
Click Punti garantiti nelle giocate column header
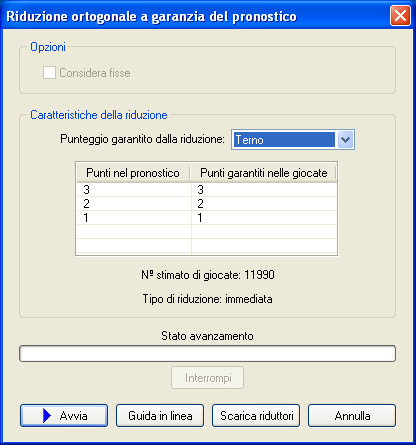[263, 173]
